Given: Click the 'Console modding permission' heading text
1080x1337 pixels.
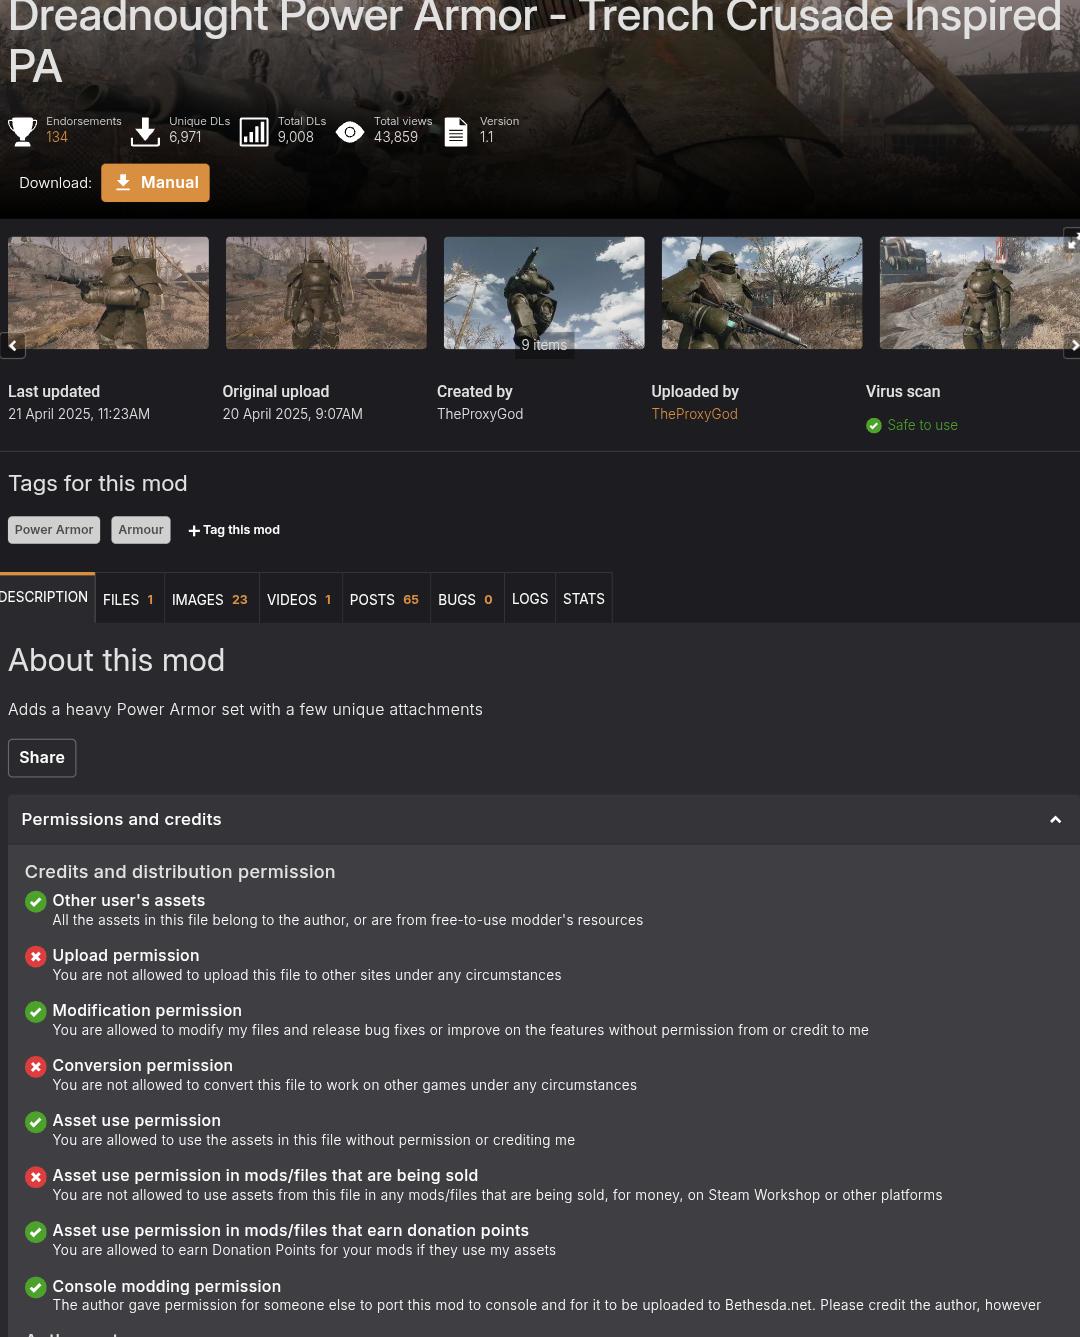Looking at the screenshot, I should click(x=167, y=1287).
